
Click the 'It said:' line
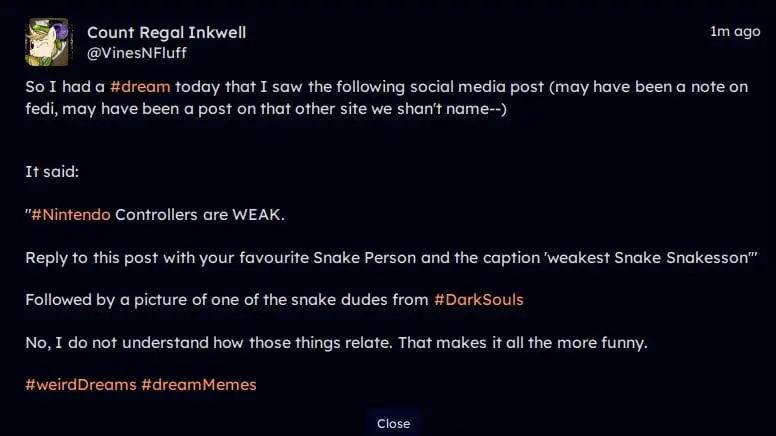[x=52, y=172]
